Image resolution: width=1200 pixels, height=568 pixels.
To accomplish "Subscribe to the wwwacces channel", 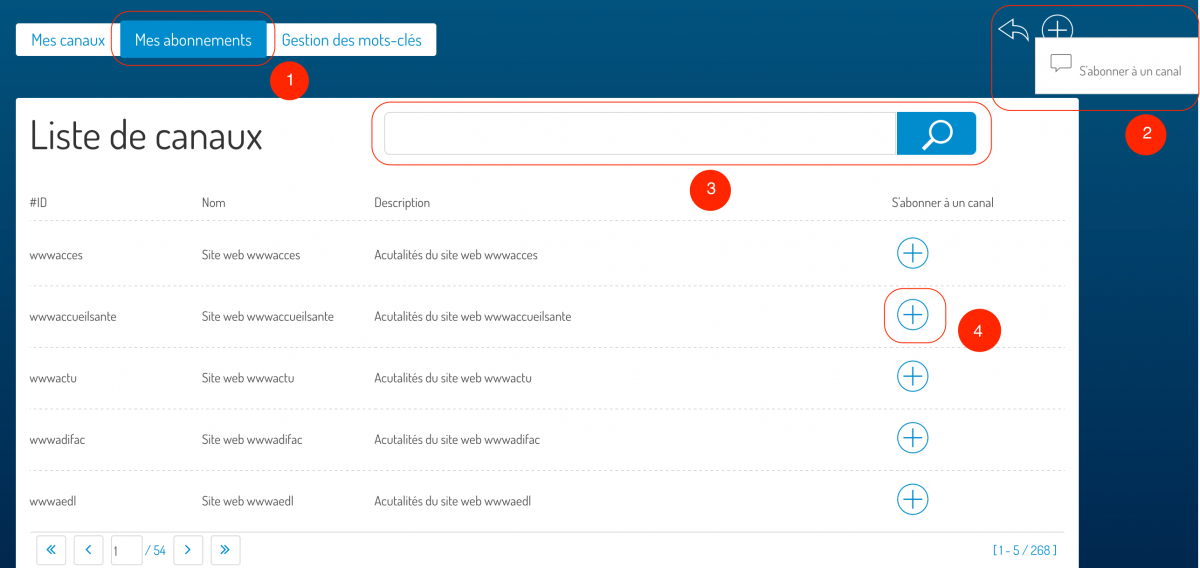I will click(x=912, y=254).
